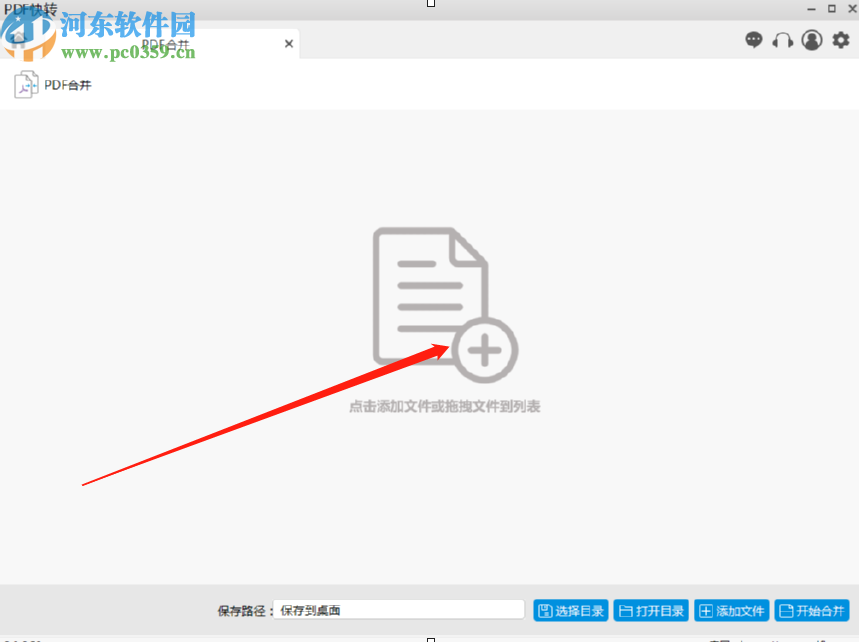Image resolution: width=859 pixels, height=642 pixels.
Task: Click the plus icon on 添加文件 button
Action: [706, 610]
